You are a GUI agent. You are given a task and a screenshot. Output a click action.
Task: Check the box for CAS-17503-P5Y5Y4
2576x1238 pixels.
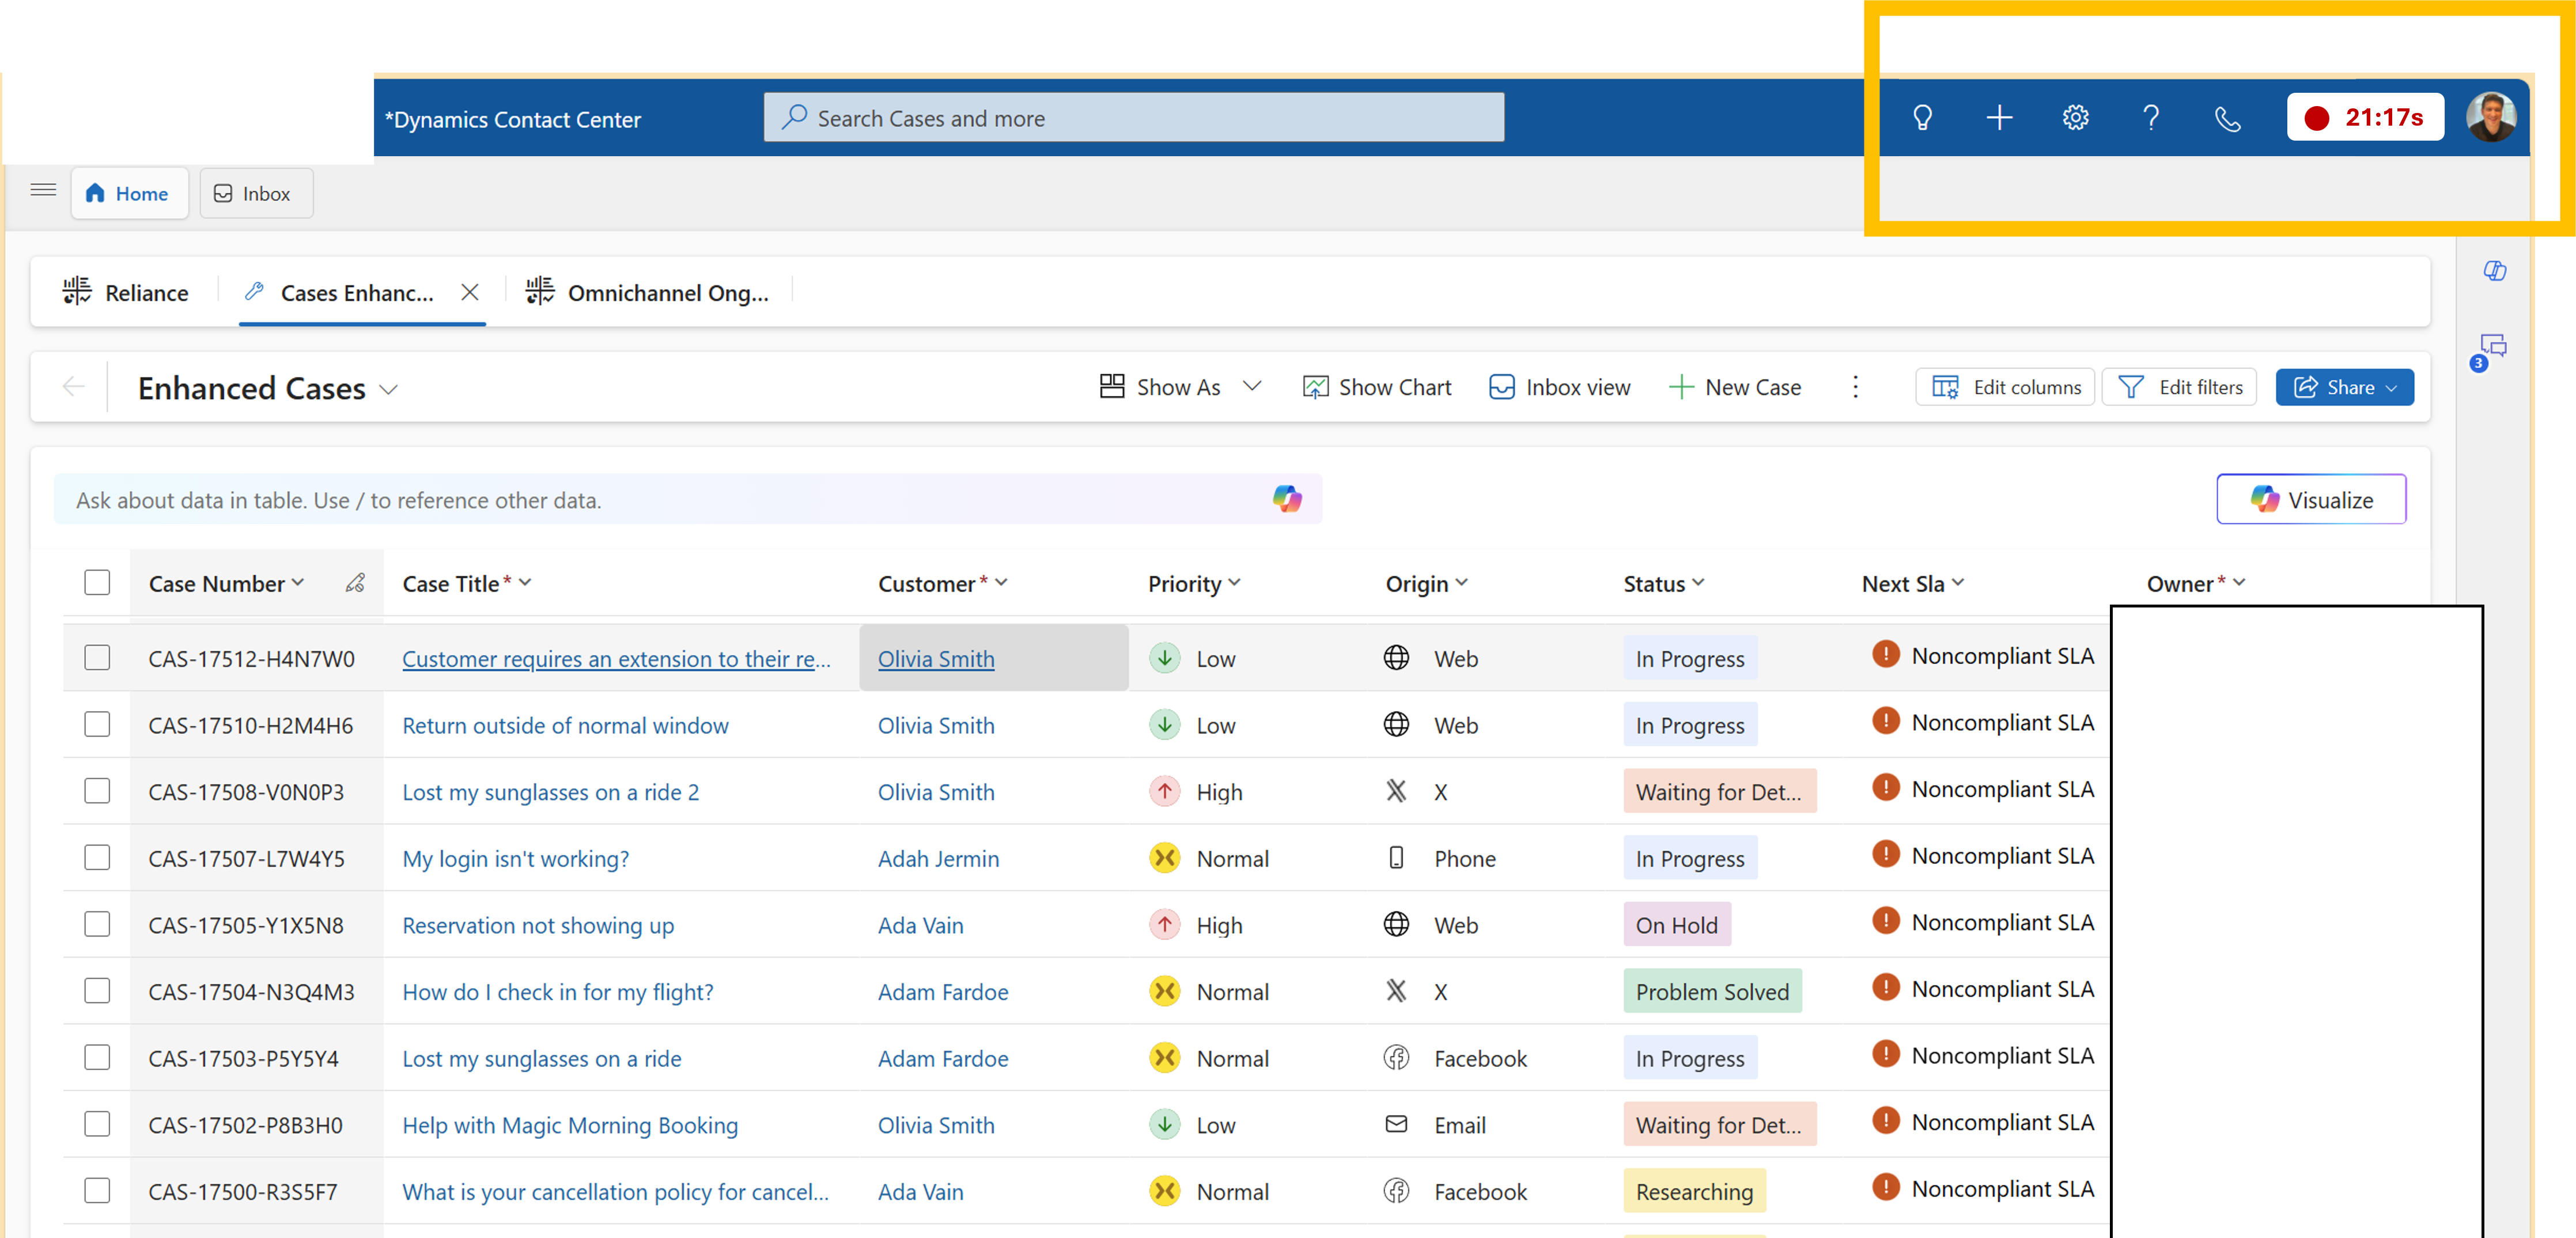(x=97, y=1057)
